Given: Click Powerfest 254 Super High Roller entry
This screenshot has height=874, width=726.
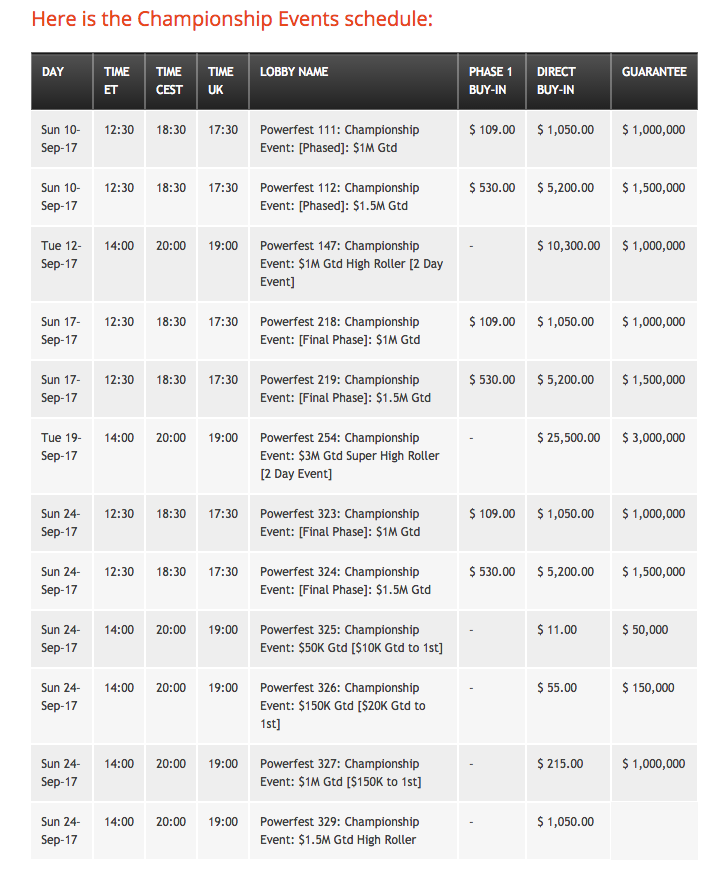Looking at the screenshot, I should [x=349, y=456].
